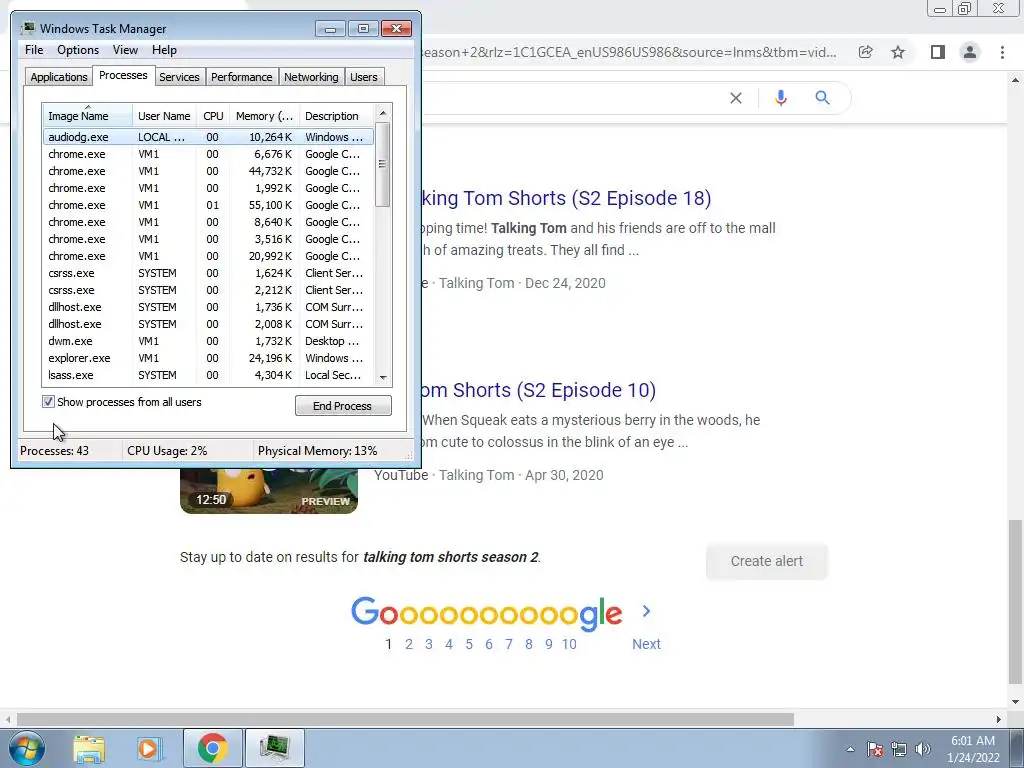Switch to the Networking tab
The image size is (1024, 768).
pyautogui.click(x=311, y=77)
